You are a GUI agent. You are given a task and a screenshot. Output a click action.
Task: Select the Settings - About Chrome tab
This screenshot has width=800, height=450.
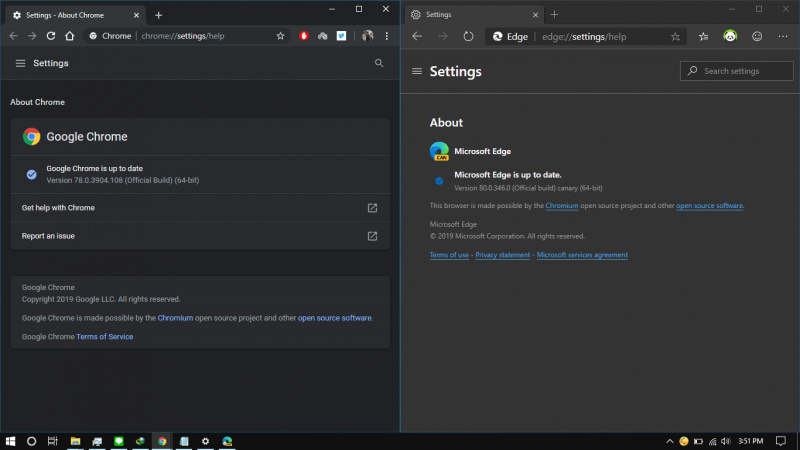(x=76, y=15)
